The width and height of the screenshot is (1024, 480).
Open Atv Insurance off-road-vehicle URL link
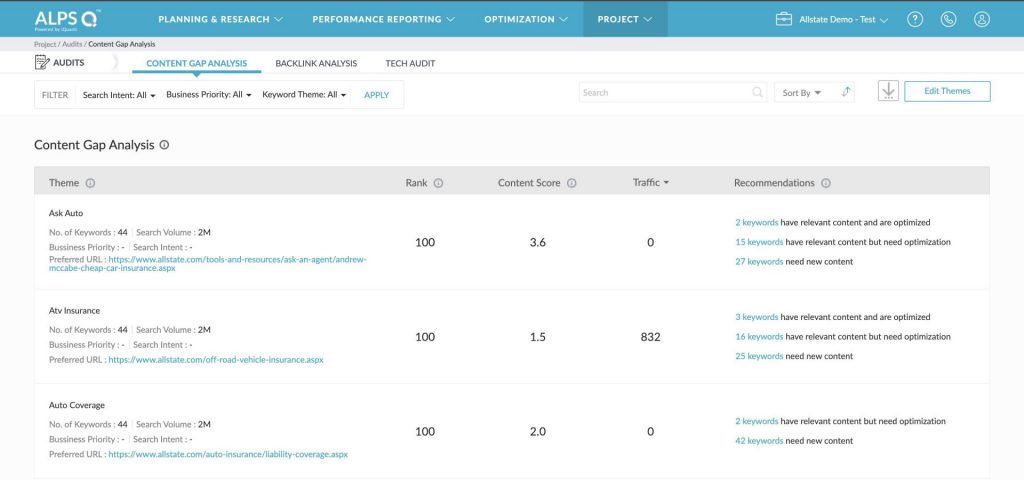[x=216, y=360]
